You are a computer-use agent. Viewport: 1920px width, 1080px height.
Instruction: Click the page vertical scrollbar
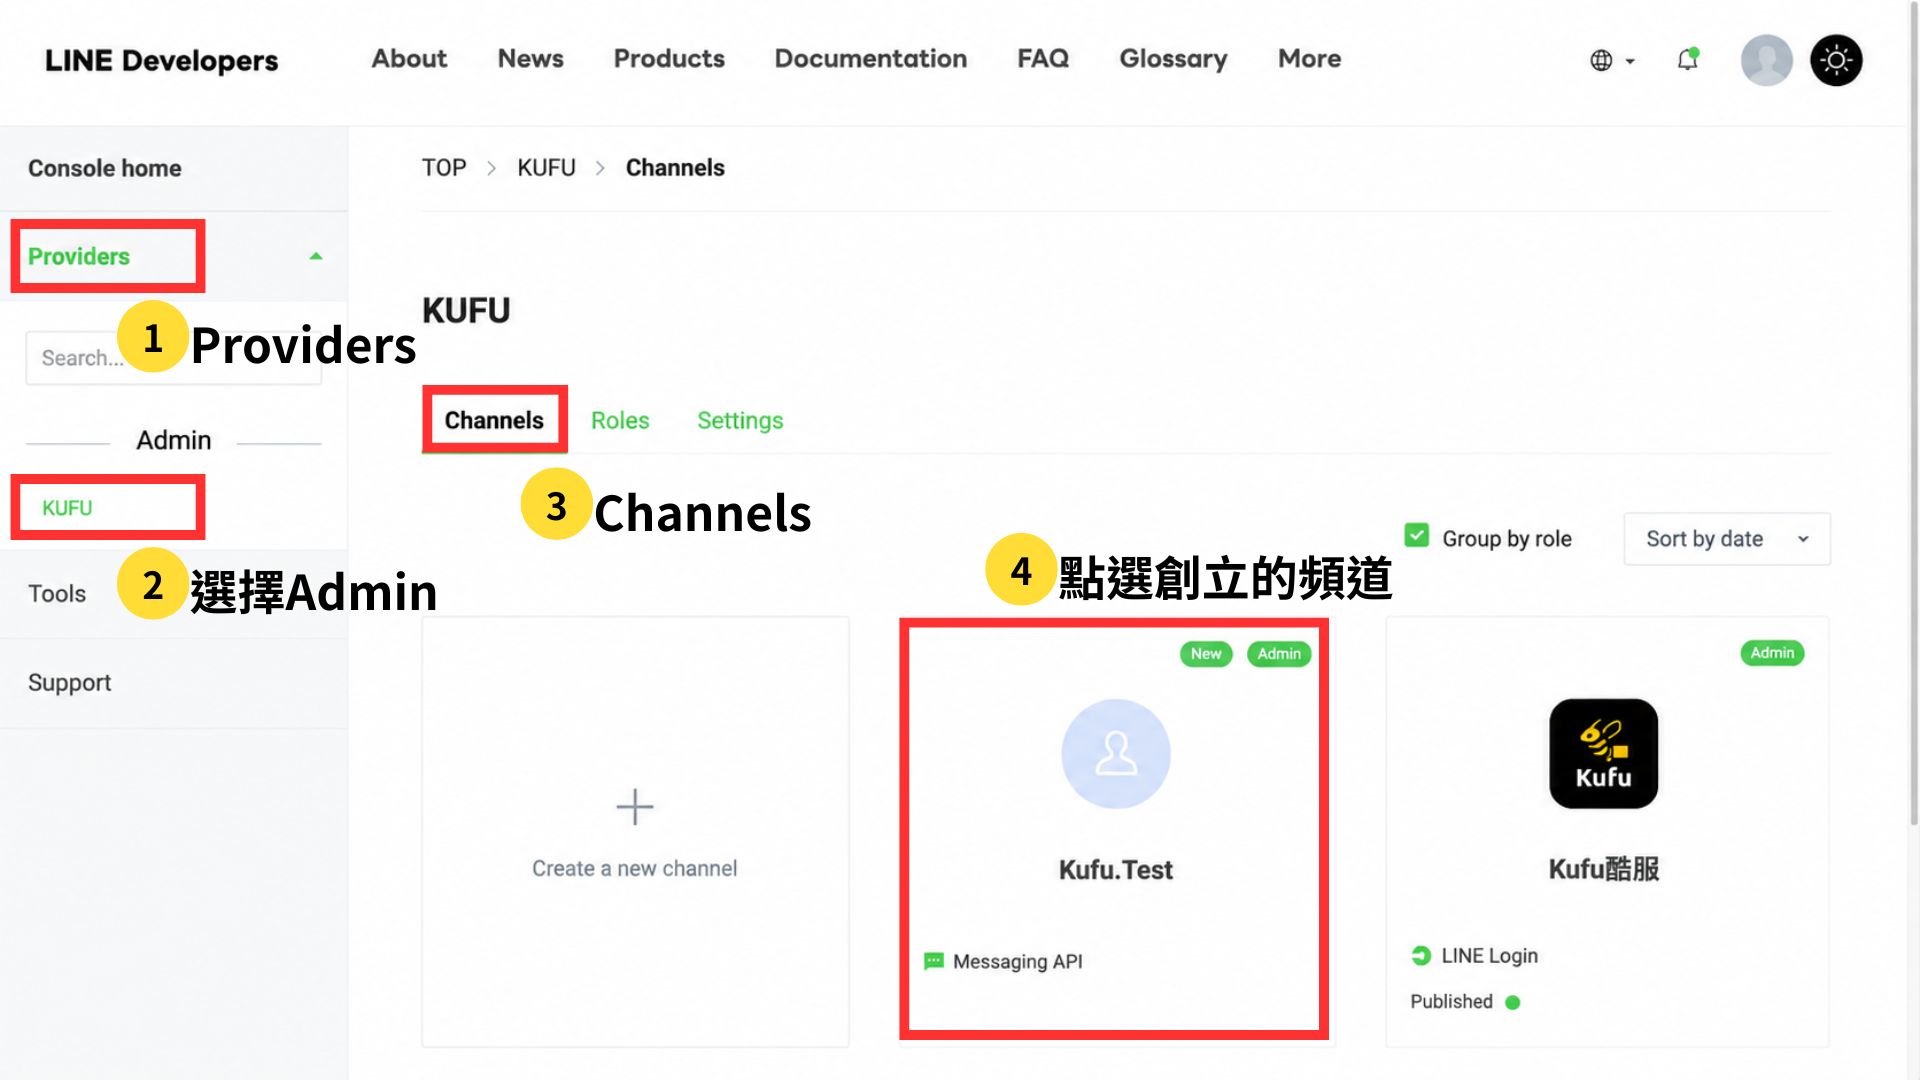(x=1913, y=414)
